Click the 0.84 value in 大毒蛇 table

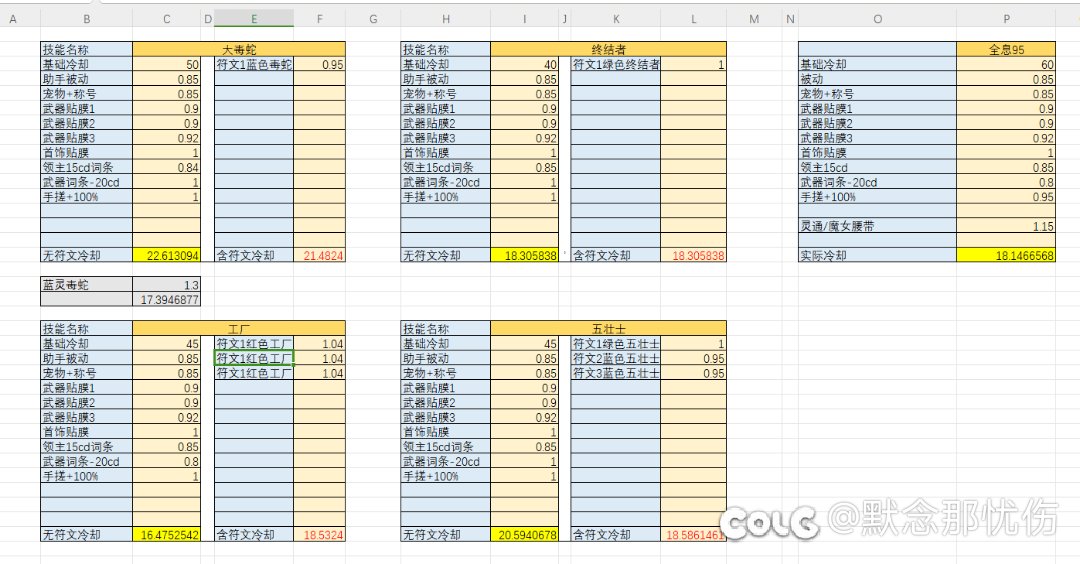click(x=167, y=167)
